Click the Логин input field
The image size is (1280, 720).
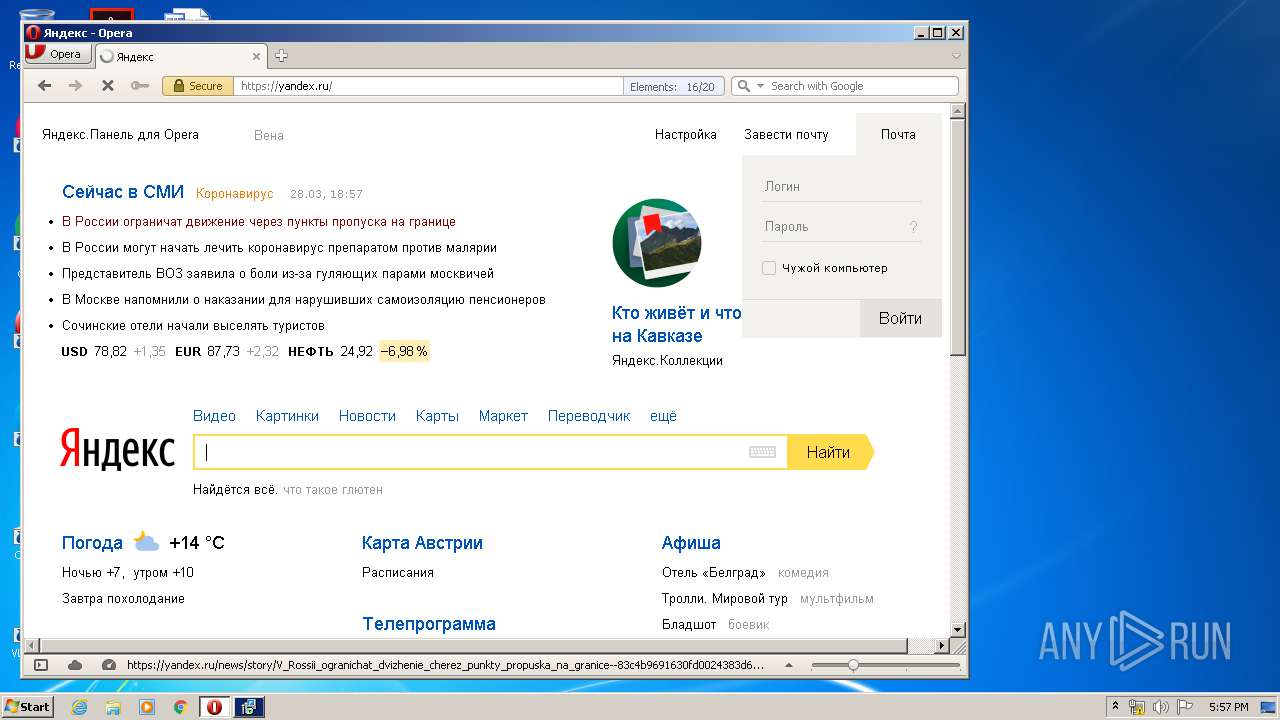(x=842, y=187)
